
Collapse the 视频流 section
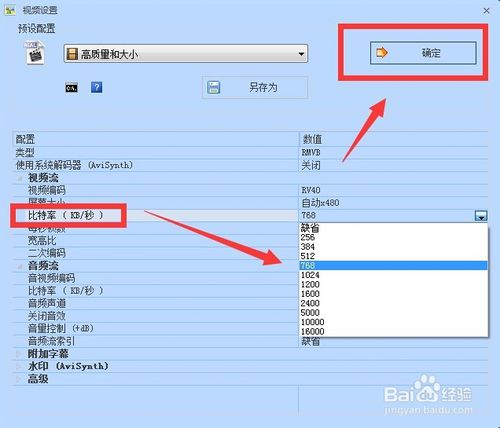(20, 178)
